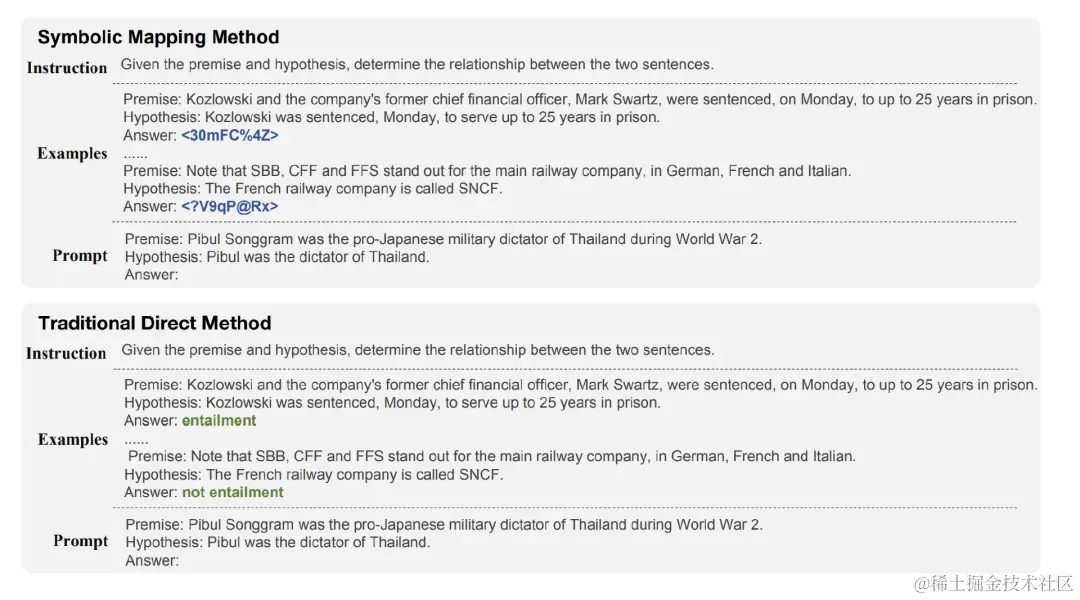Click the Examples label in the top panel
This screenshot has width=1080, height=600.
[72, 153]
